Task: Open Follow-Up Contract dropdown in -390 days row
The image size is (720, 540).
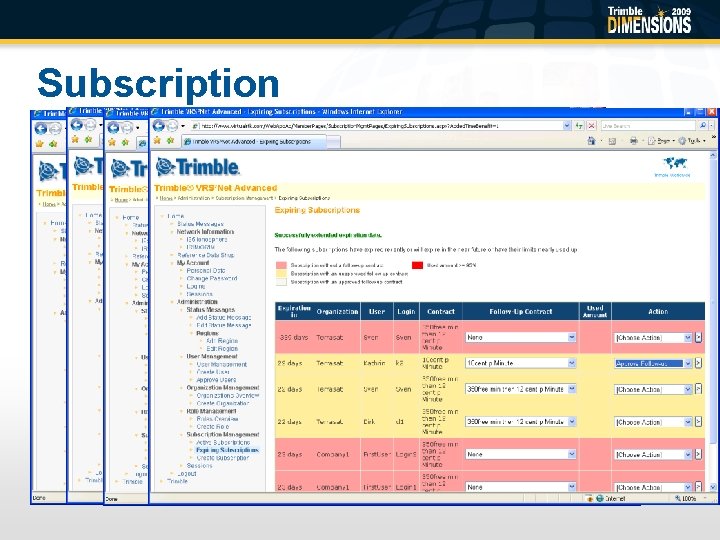Action: coord(572,338)
